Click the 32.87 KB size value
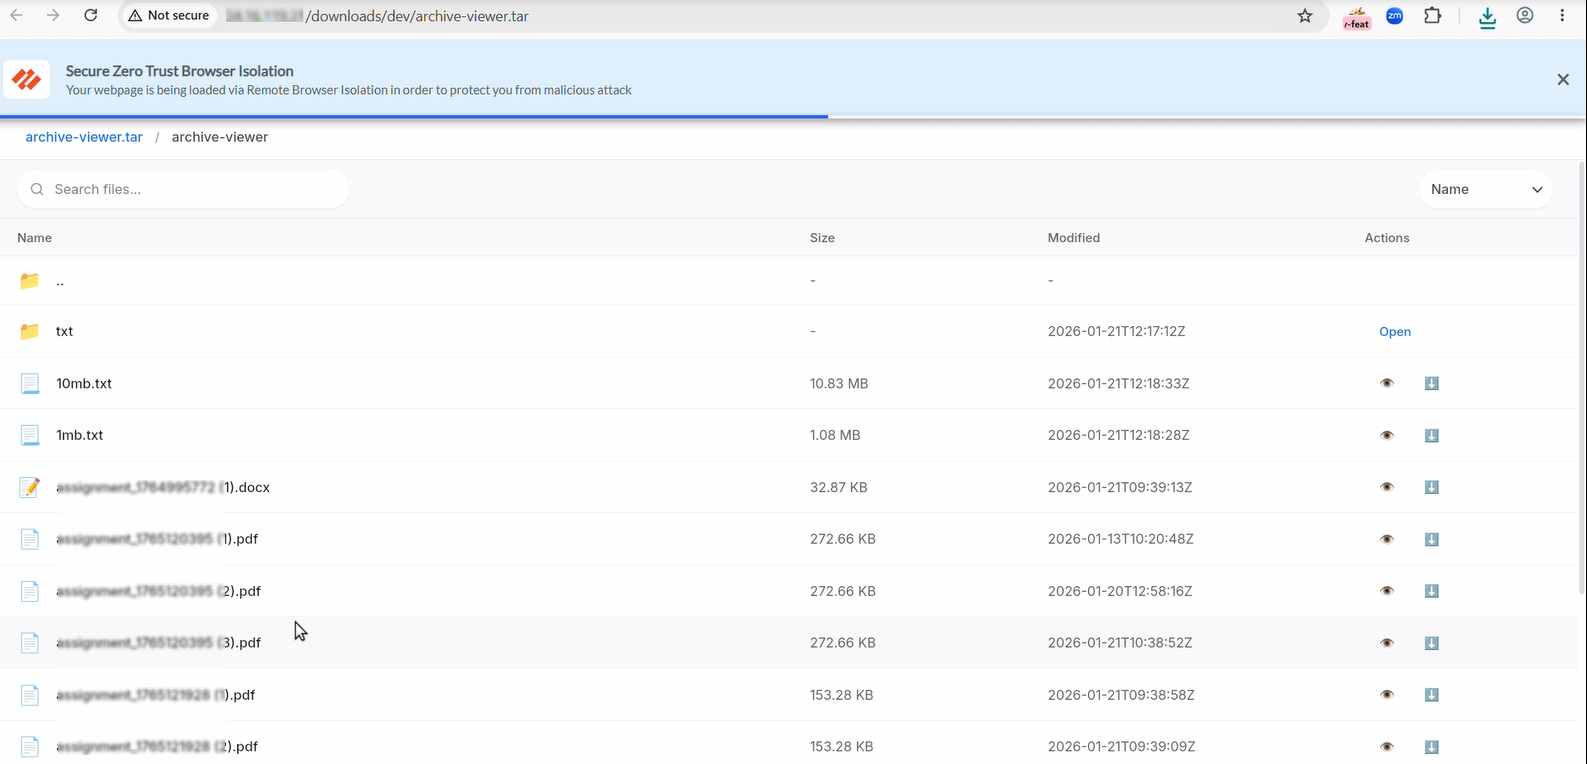 tap(839, 487)
